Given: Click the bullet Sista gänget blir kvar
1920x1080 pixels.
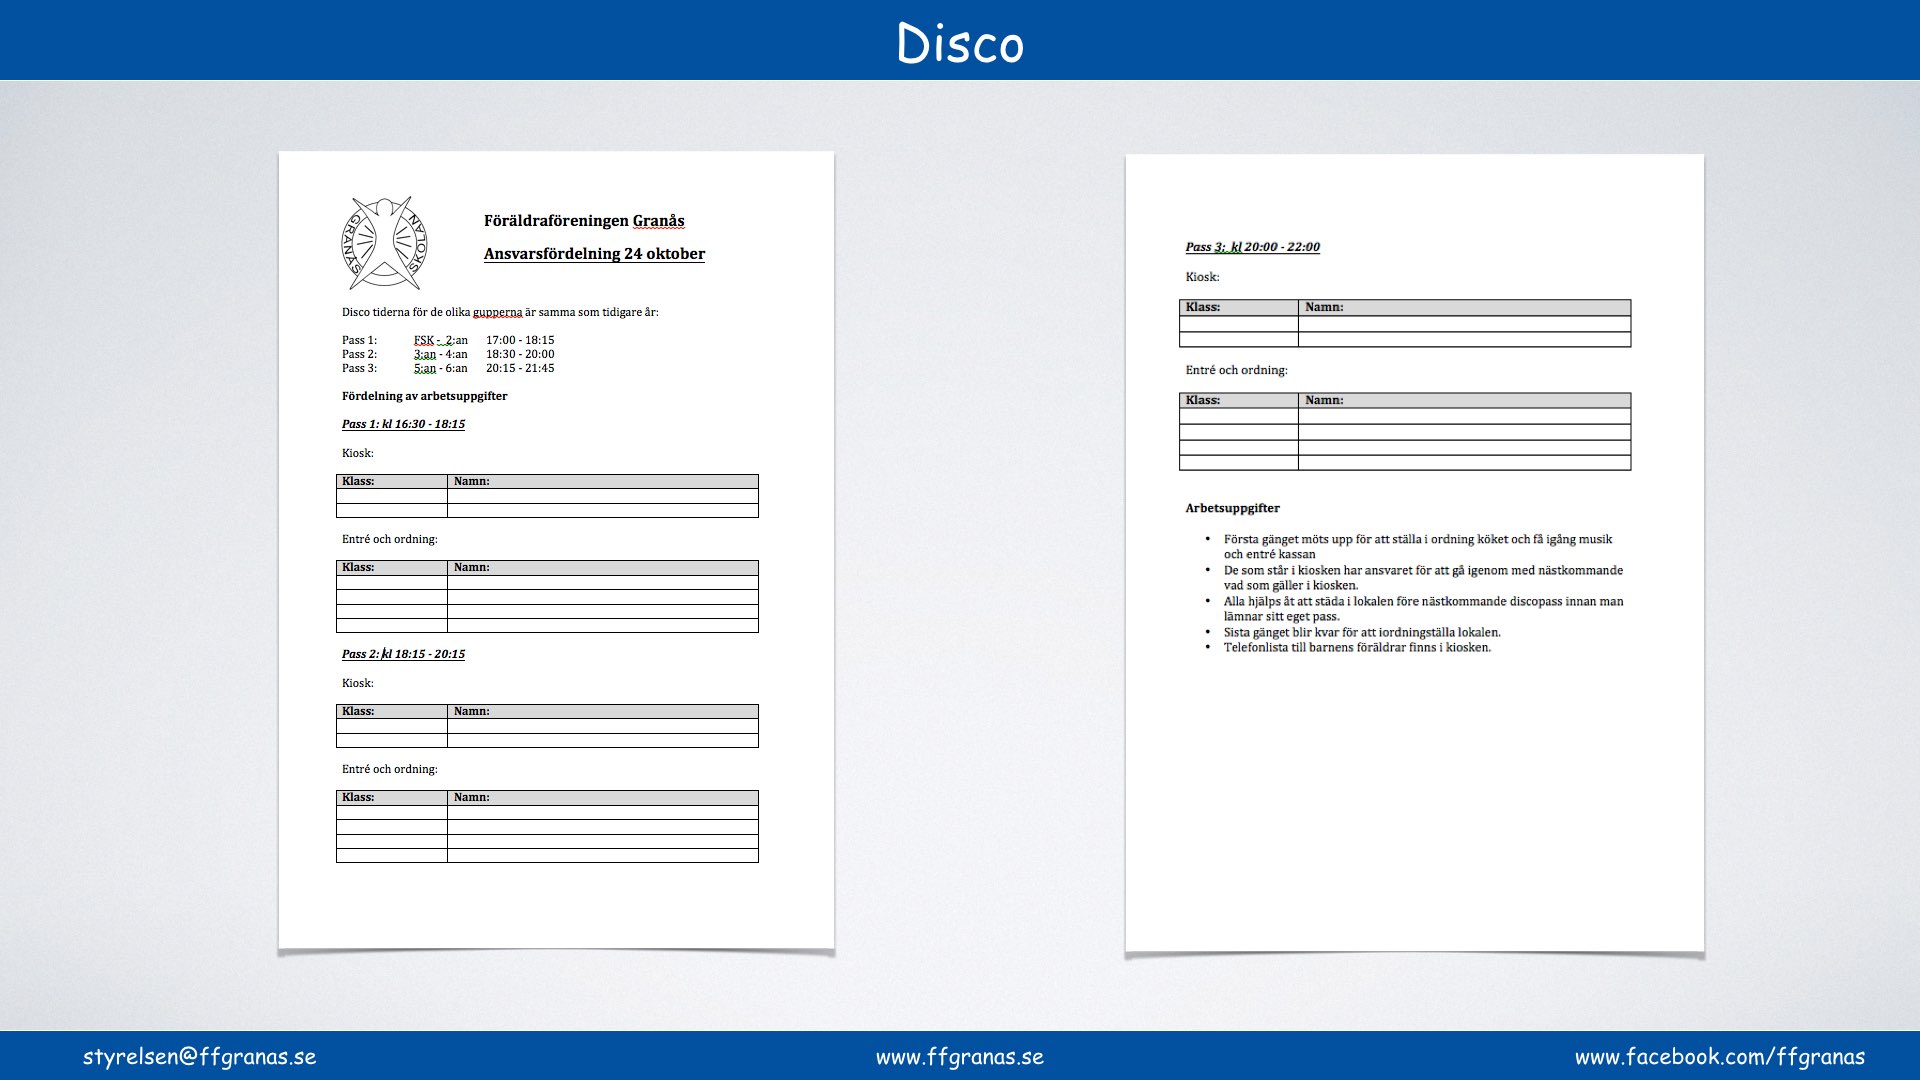Looking at the screenshot, I should coord(1362,632).
